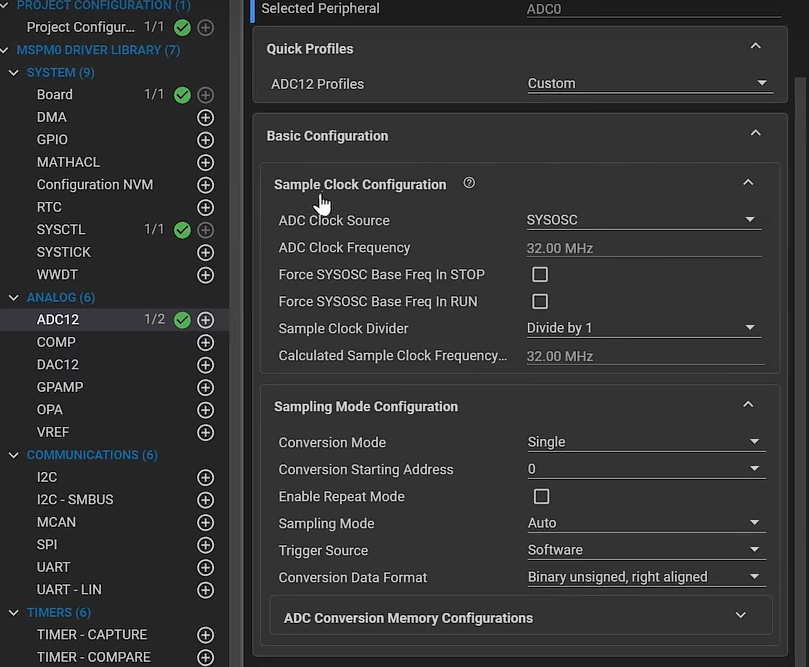Open Sample Clock Configuration help icon
This screenshot has height=667, width=809.
pos(469,184)
